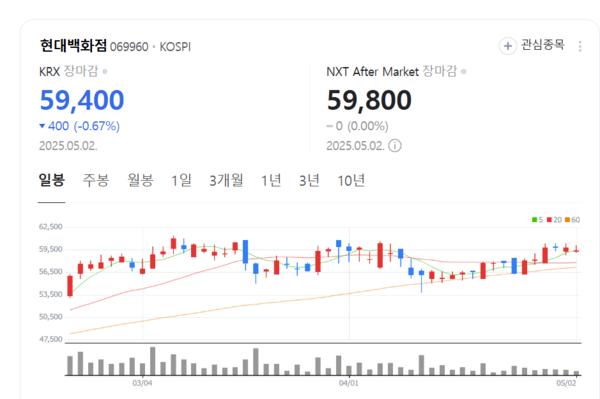Click the 관심종목 label

[543, 45]
